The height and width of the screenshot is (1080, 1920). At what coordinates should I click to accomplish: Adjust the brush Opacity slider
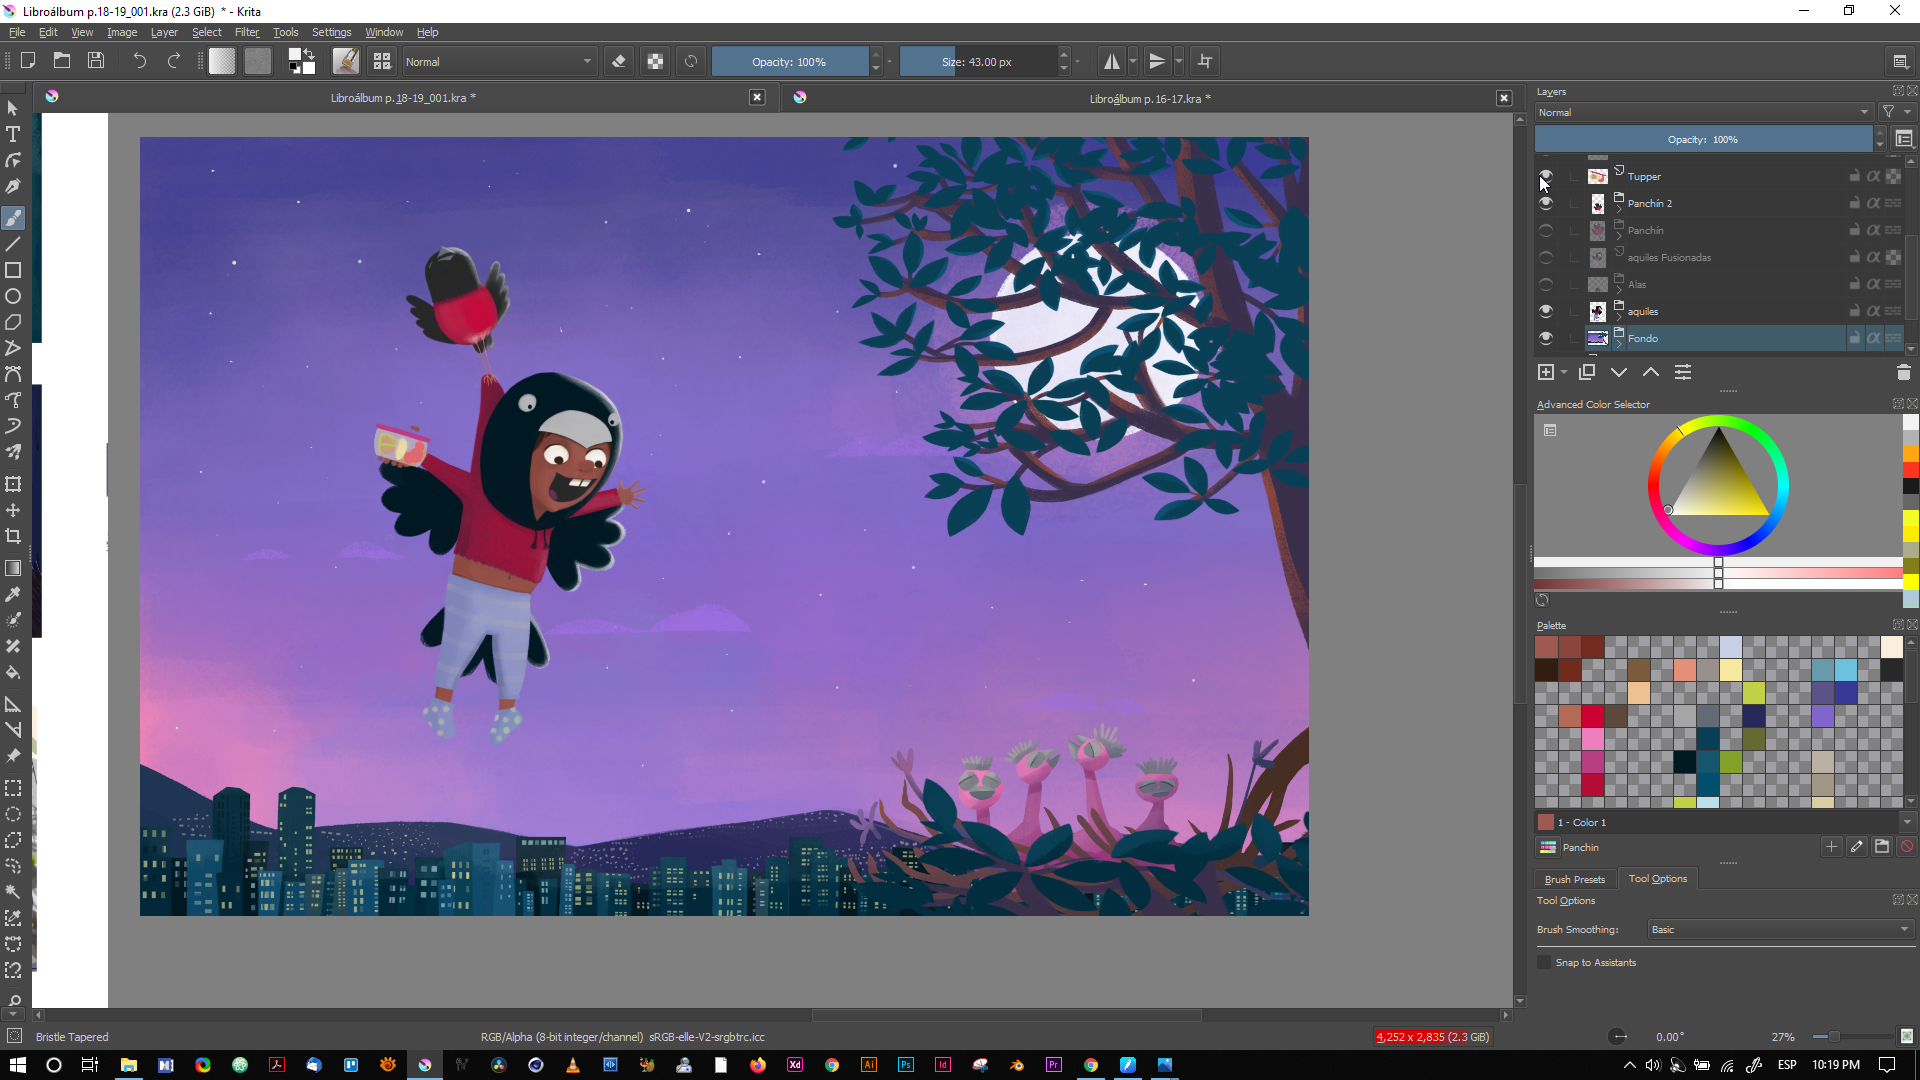coord(789,61)
